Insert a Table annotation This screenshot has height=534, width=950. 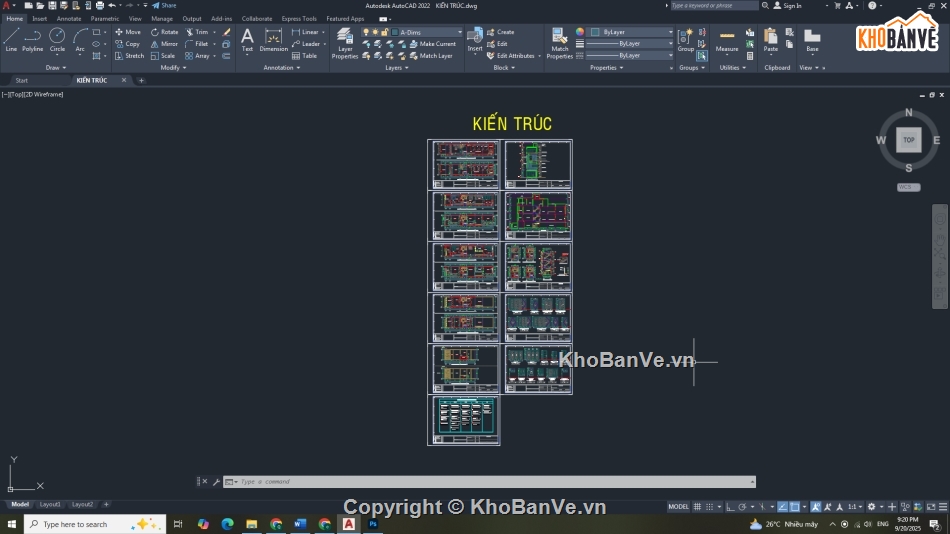tap(304, 56)
